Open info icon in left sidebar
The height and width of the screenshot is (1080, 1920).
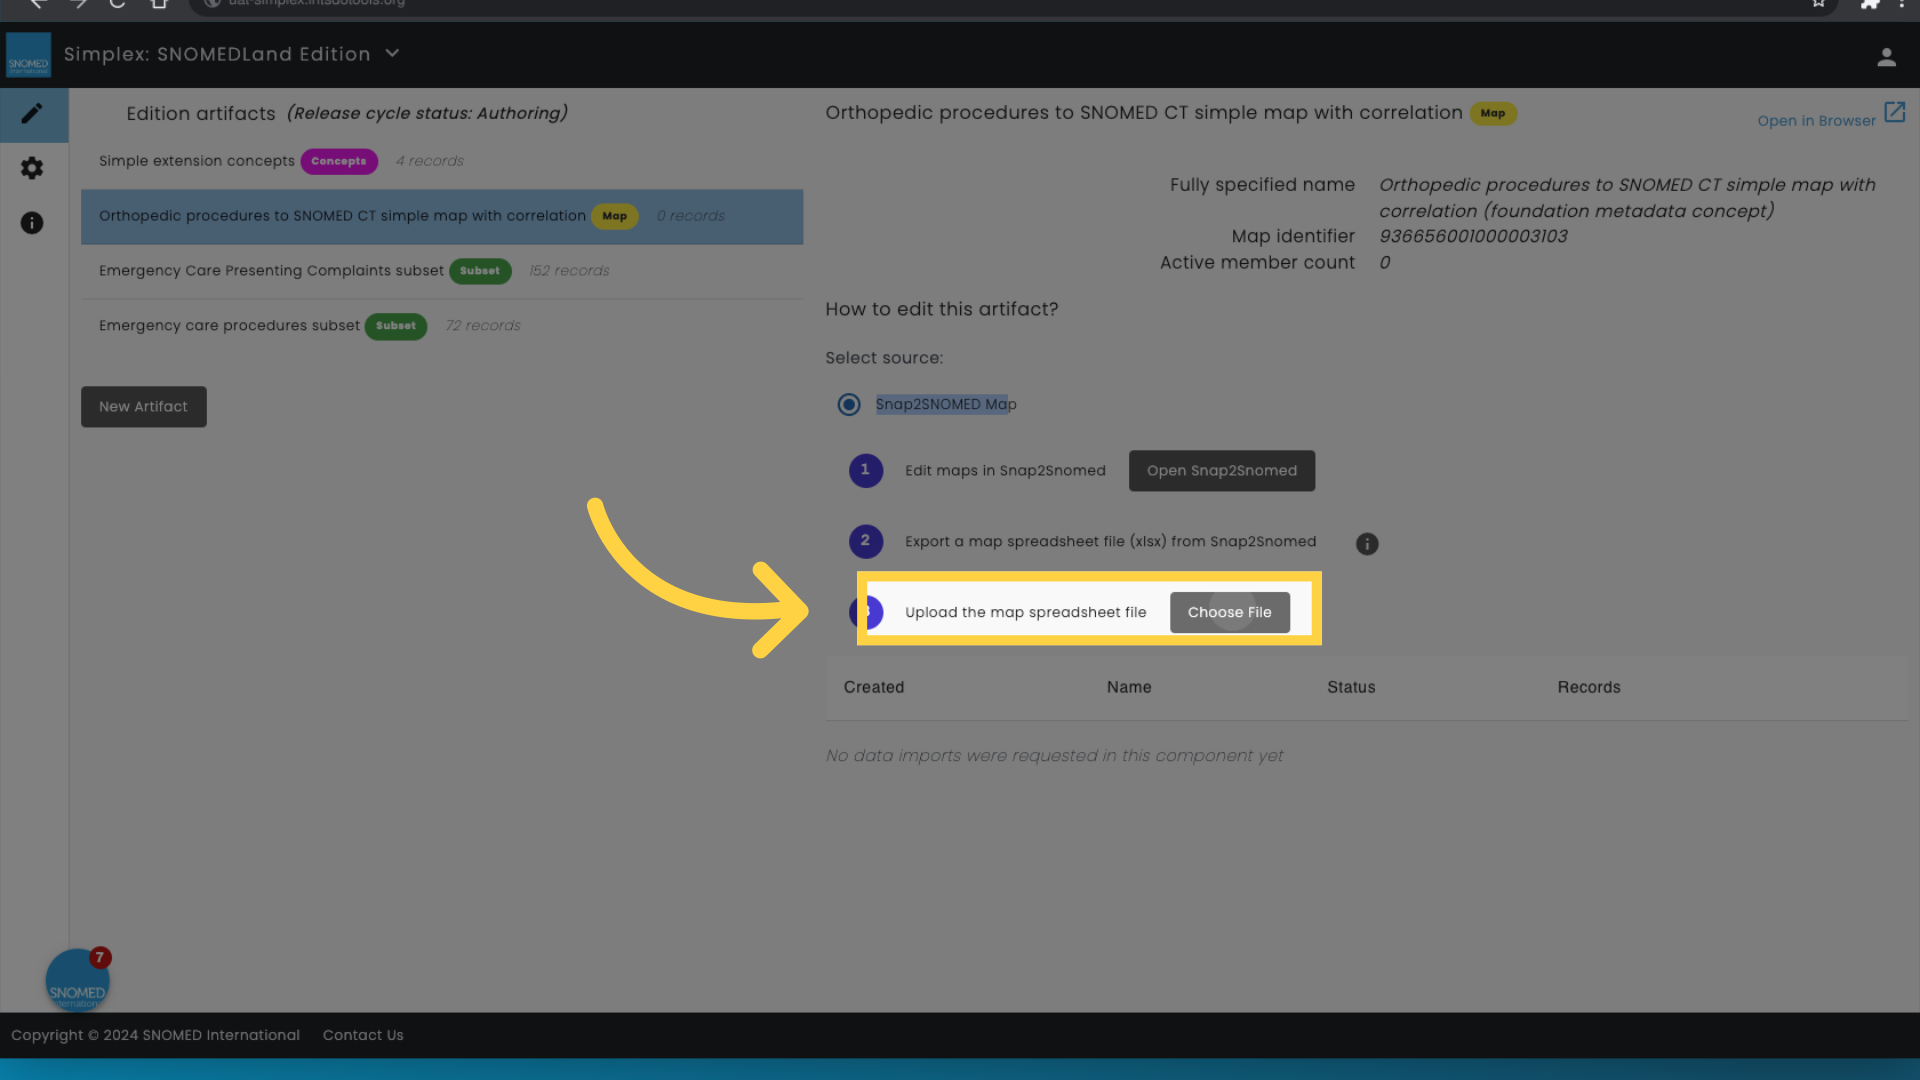32,223
